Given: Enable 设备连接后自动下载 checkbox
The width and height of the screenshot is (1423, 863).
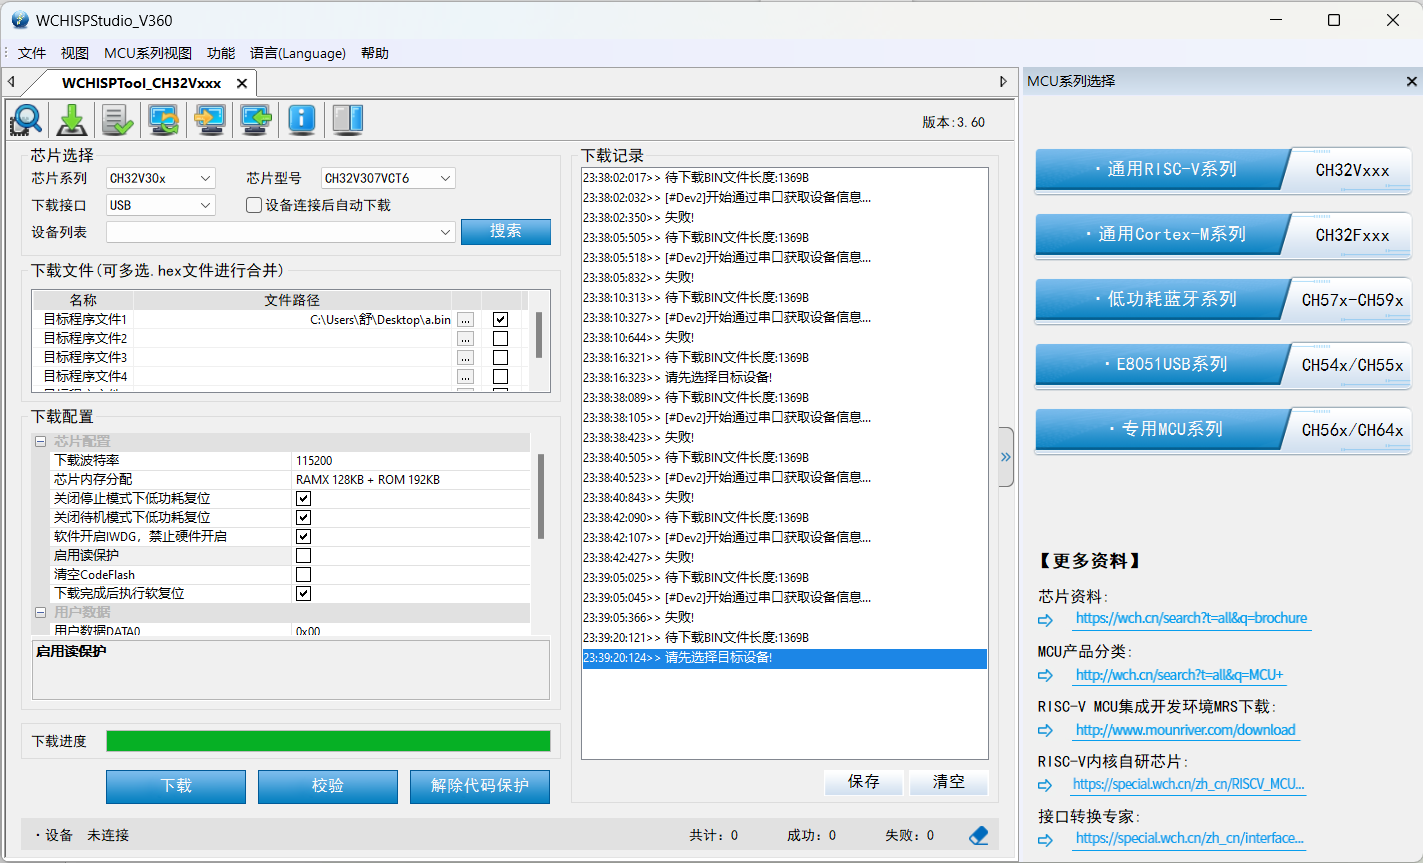Looking at the screenshot, I should click(x=254, y=205).
